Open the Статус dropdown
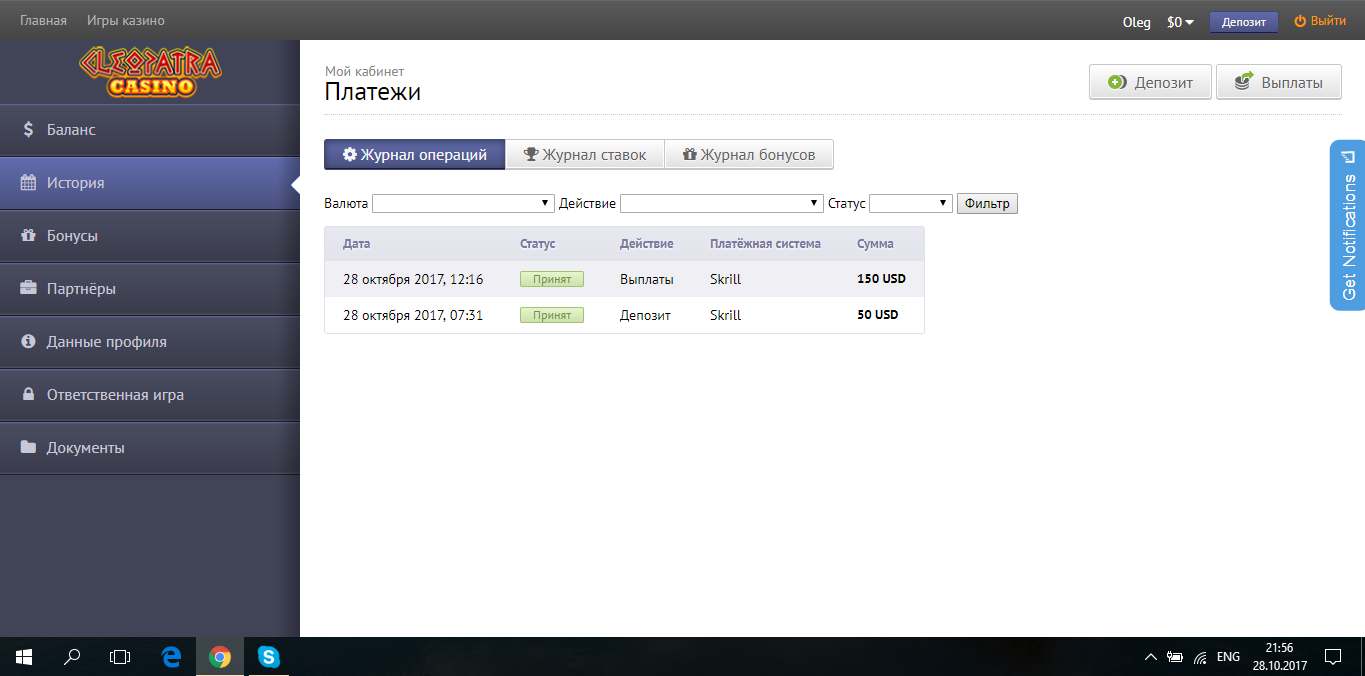 pos(911,203)
